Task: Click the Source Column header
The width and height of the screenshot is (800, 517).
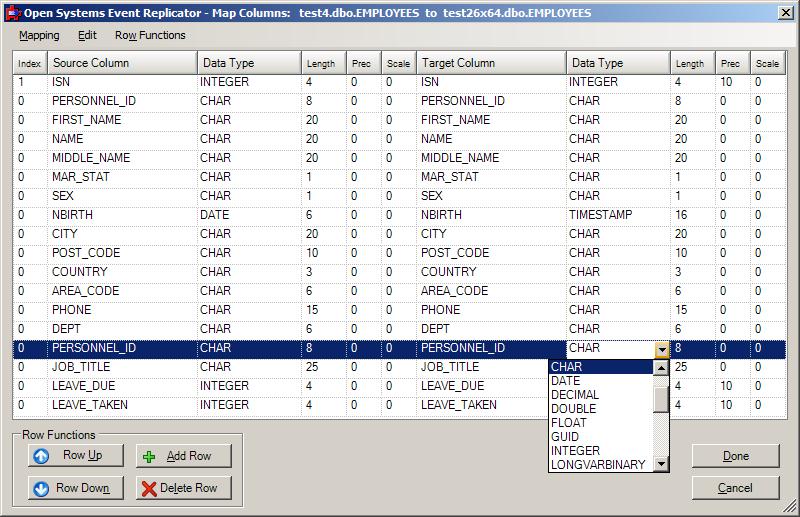Action: pos(122,63)
